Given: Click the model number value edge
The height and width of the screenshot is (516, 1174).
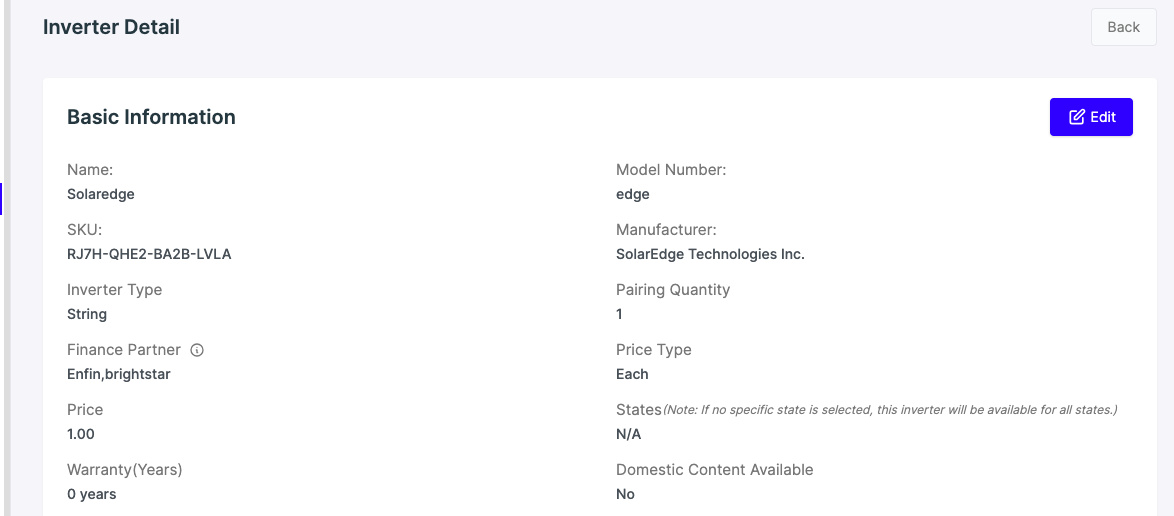Looking at the screenshot, I should (633, 194).
